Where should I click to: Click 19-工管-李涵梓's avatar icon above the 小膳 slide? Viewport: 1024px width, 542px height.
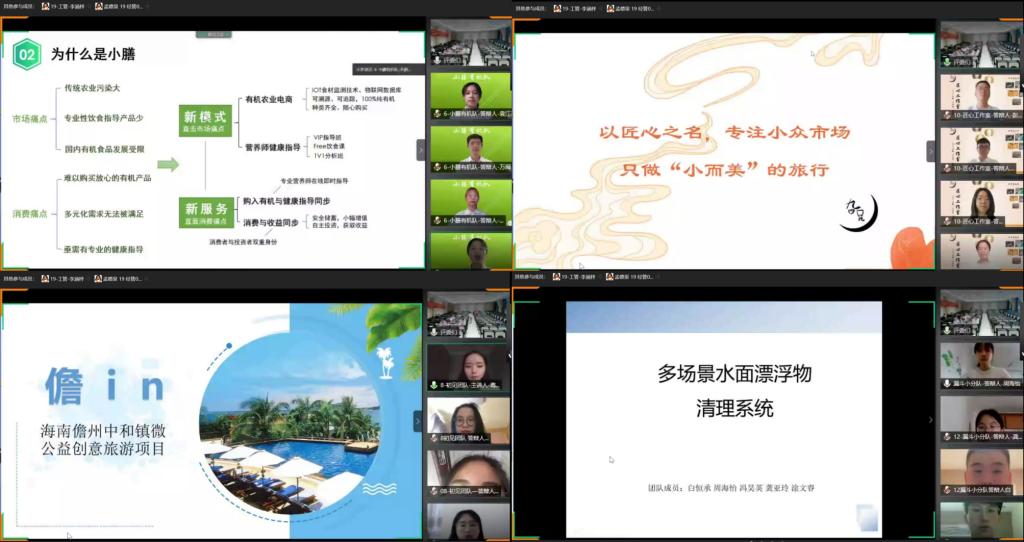coord(46,6)
